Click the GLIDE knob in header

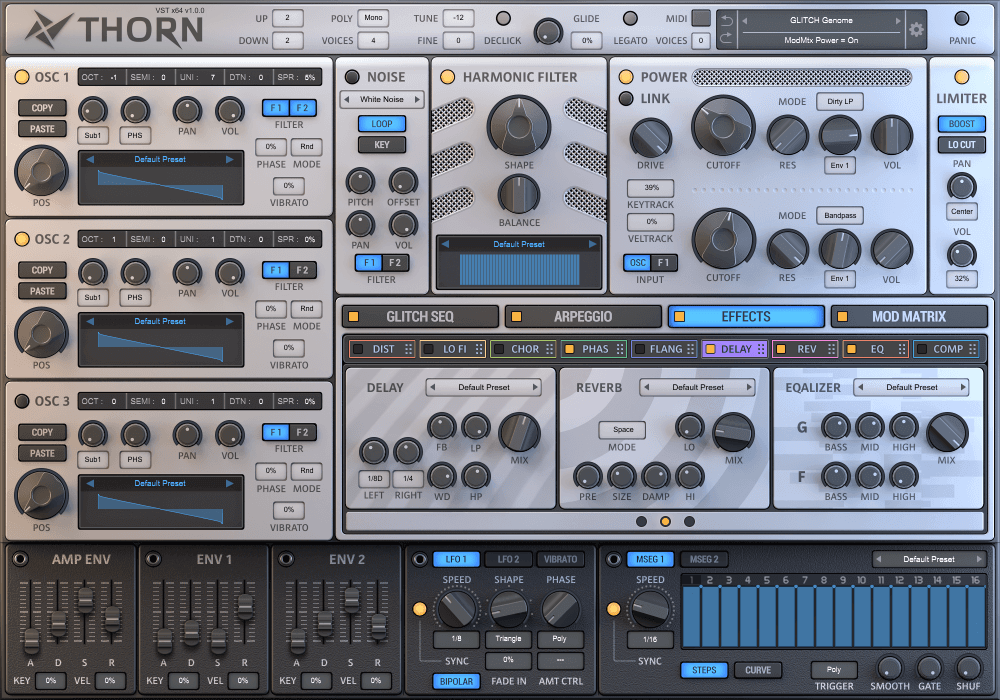[x=548, y=31]
